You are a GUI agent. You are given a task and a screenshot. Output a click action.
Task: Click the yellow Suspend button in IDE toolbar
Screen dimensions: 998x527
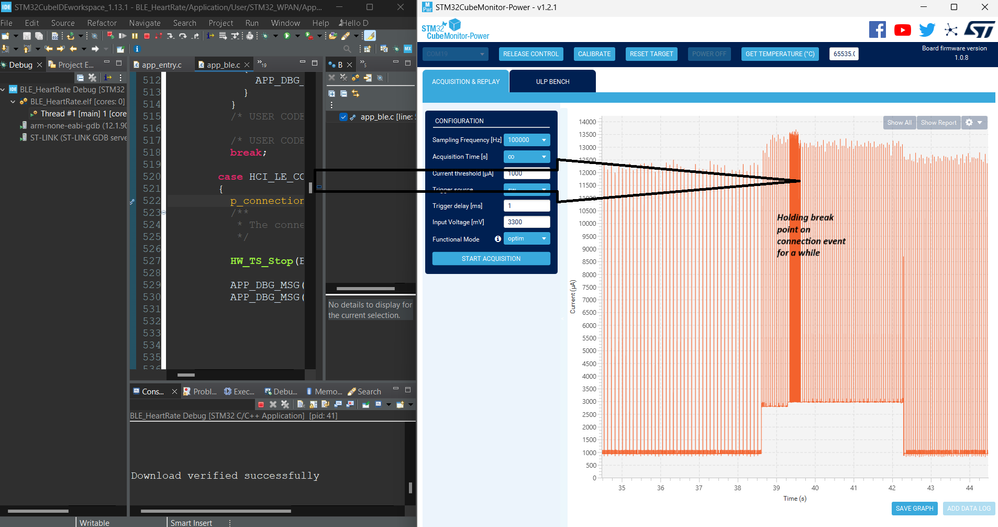tap(134, 36)
